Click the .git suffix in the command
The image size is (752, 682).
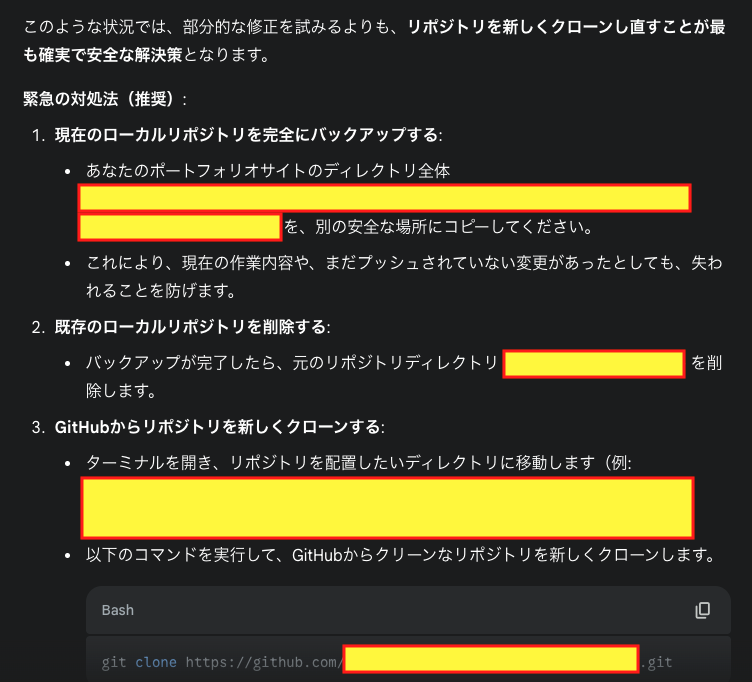[x=656, y=662]
